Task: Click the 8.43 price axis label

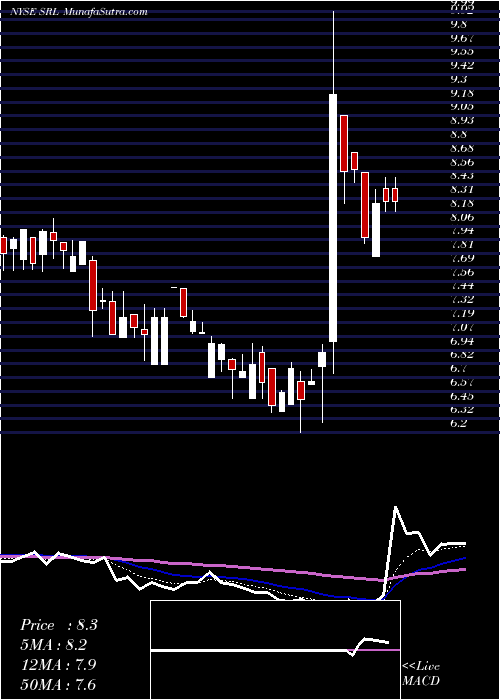Action: click(x=462, y=175)
